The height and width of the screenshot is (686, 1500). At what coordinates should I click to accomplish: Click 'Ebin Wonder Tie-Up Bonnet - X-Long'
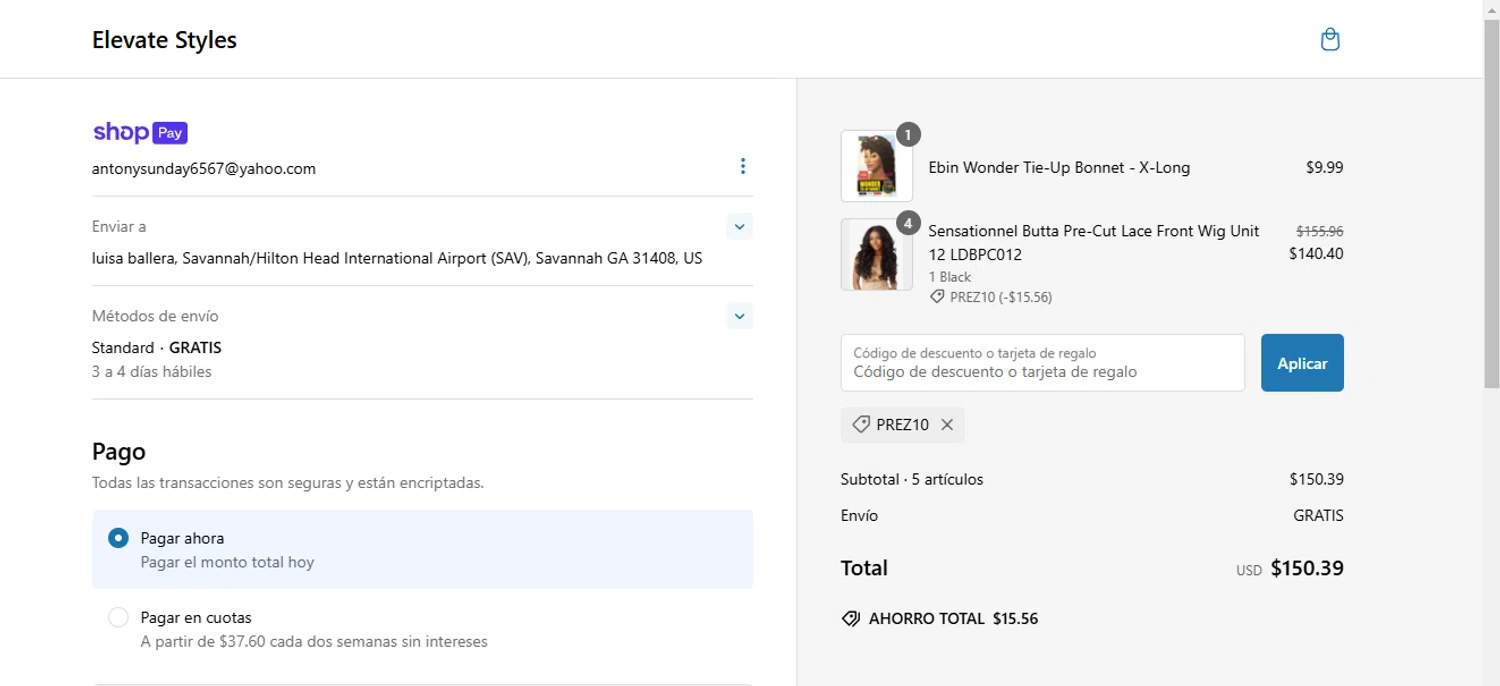pyautogui.click(x=1059, y=167)
